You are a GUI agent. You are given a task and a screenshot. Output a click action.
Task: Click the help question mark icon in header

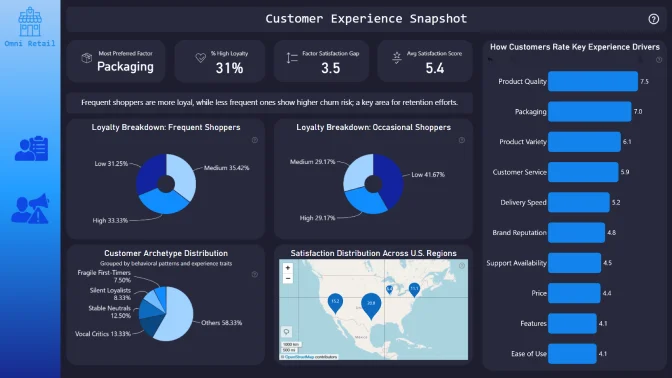[653, 19]
